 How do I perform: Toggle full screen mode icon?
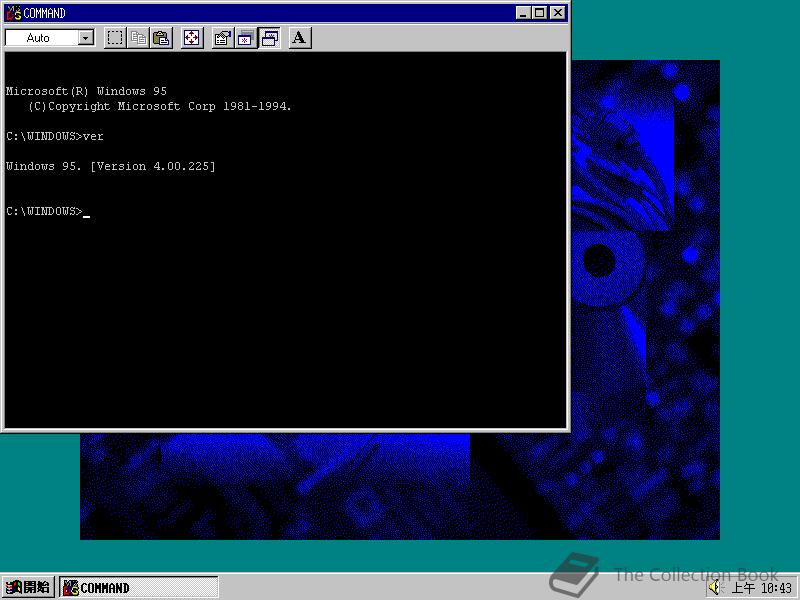192,38
